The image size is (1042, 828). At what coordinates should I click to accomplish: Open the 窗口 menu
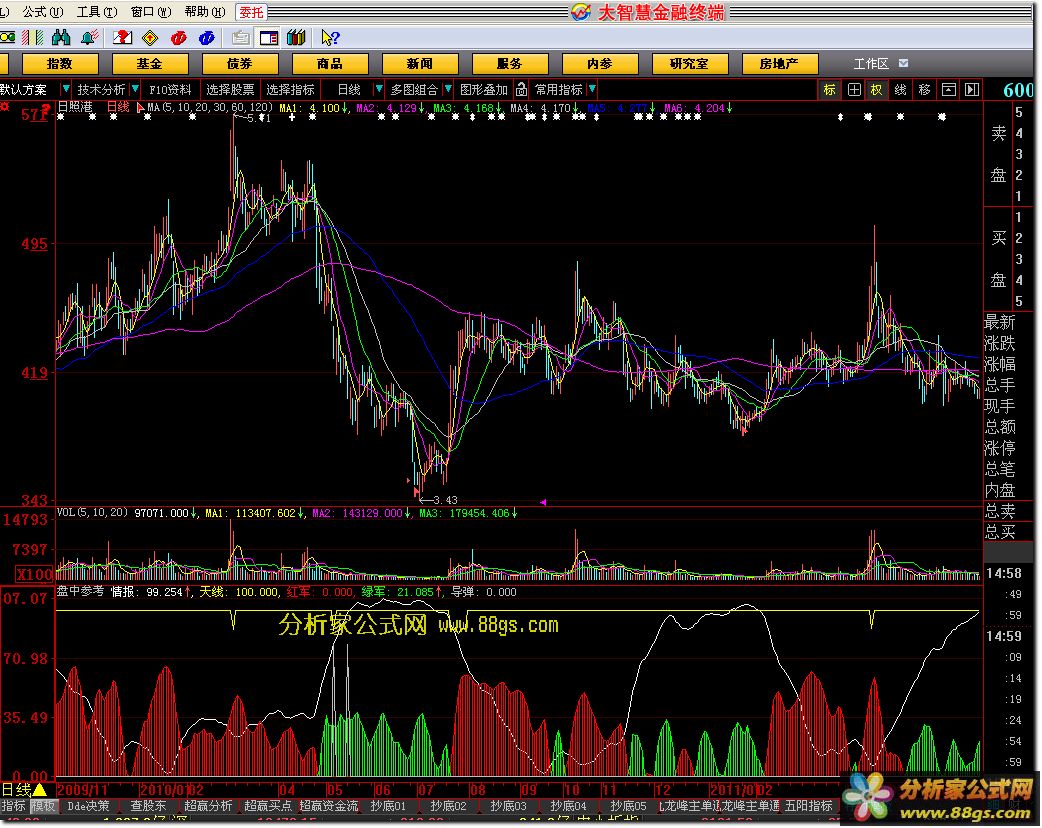(x=151, y=12)
